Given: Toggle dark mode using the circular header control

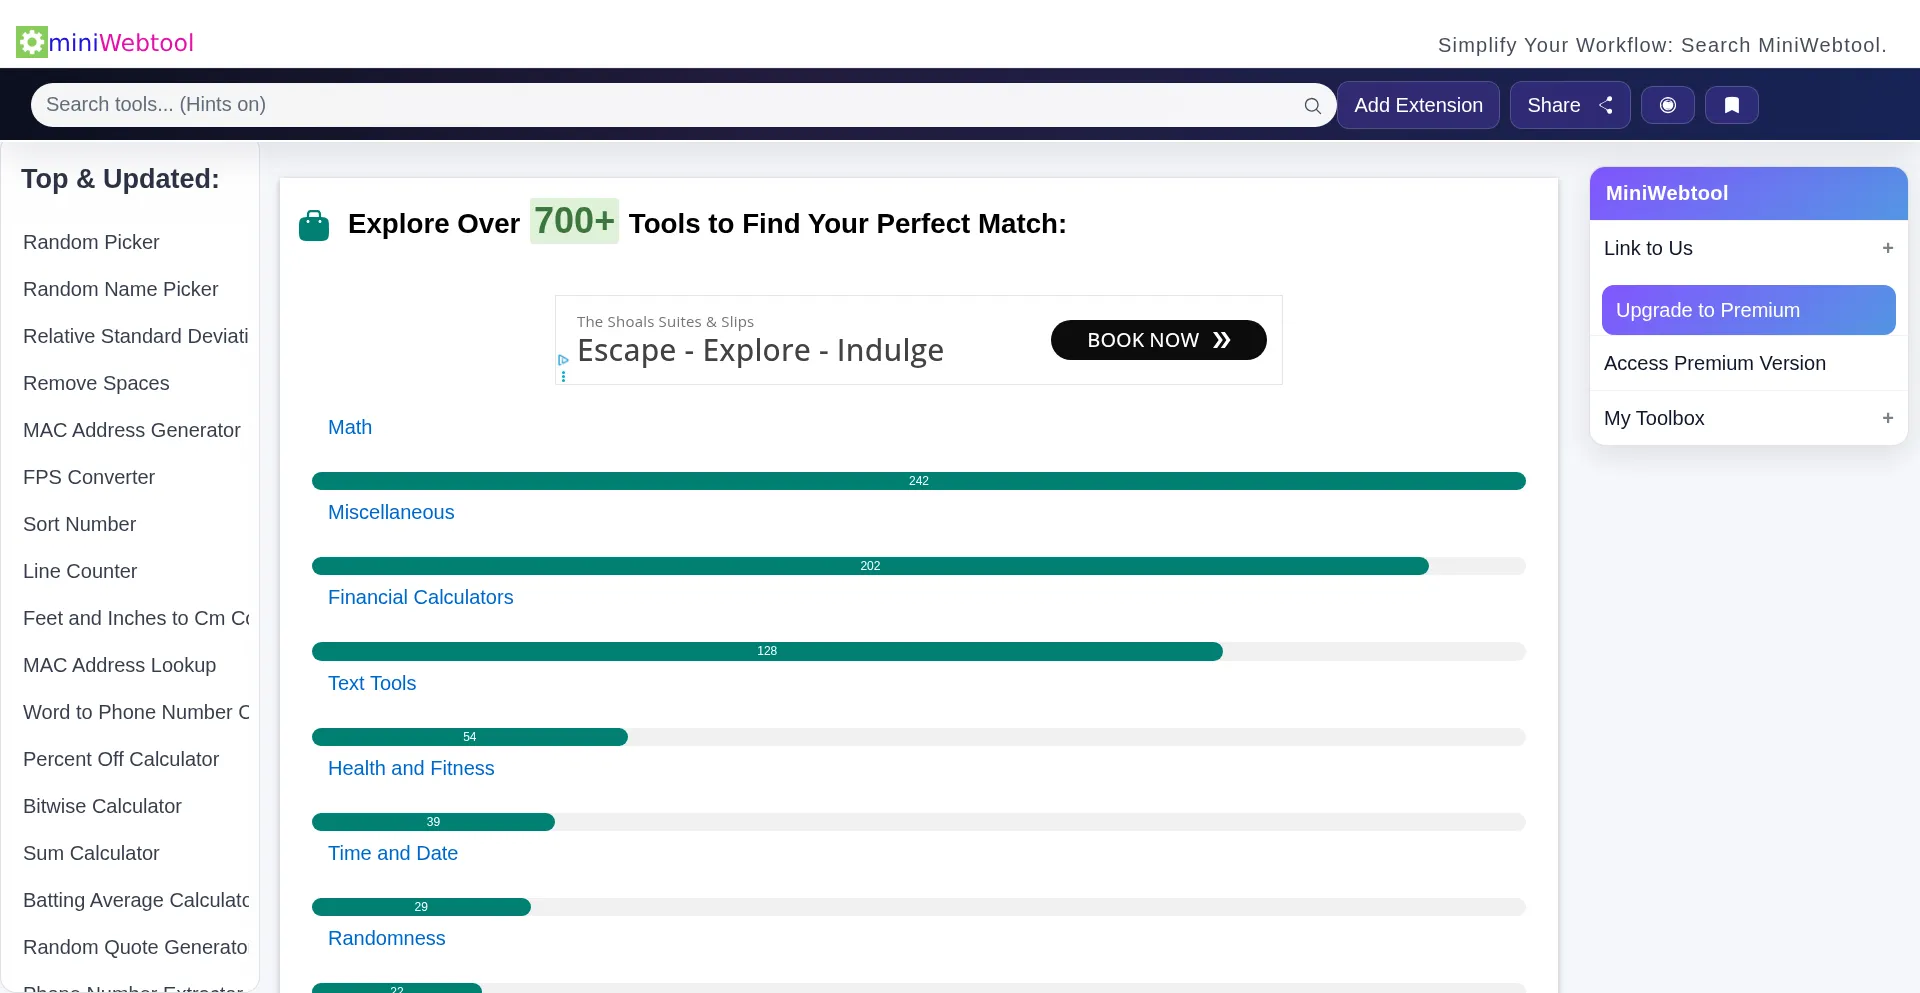Looking at the screenshot, I should point(1667,104).
